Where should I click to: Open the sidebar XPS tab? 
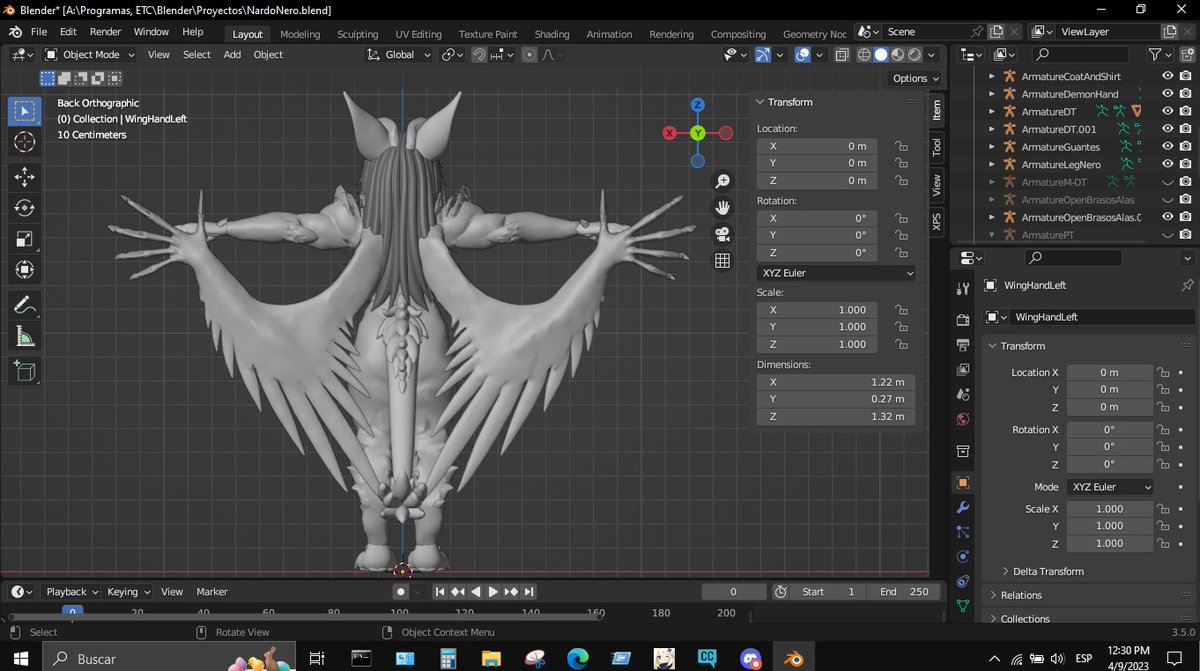tap(937, 222)
